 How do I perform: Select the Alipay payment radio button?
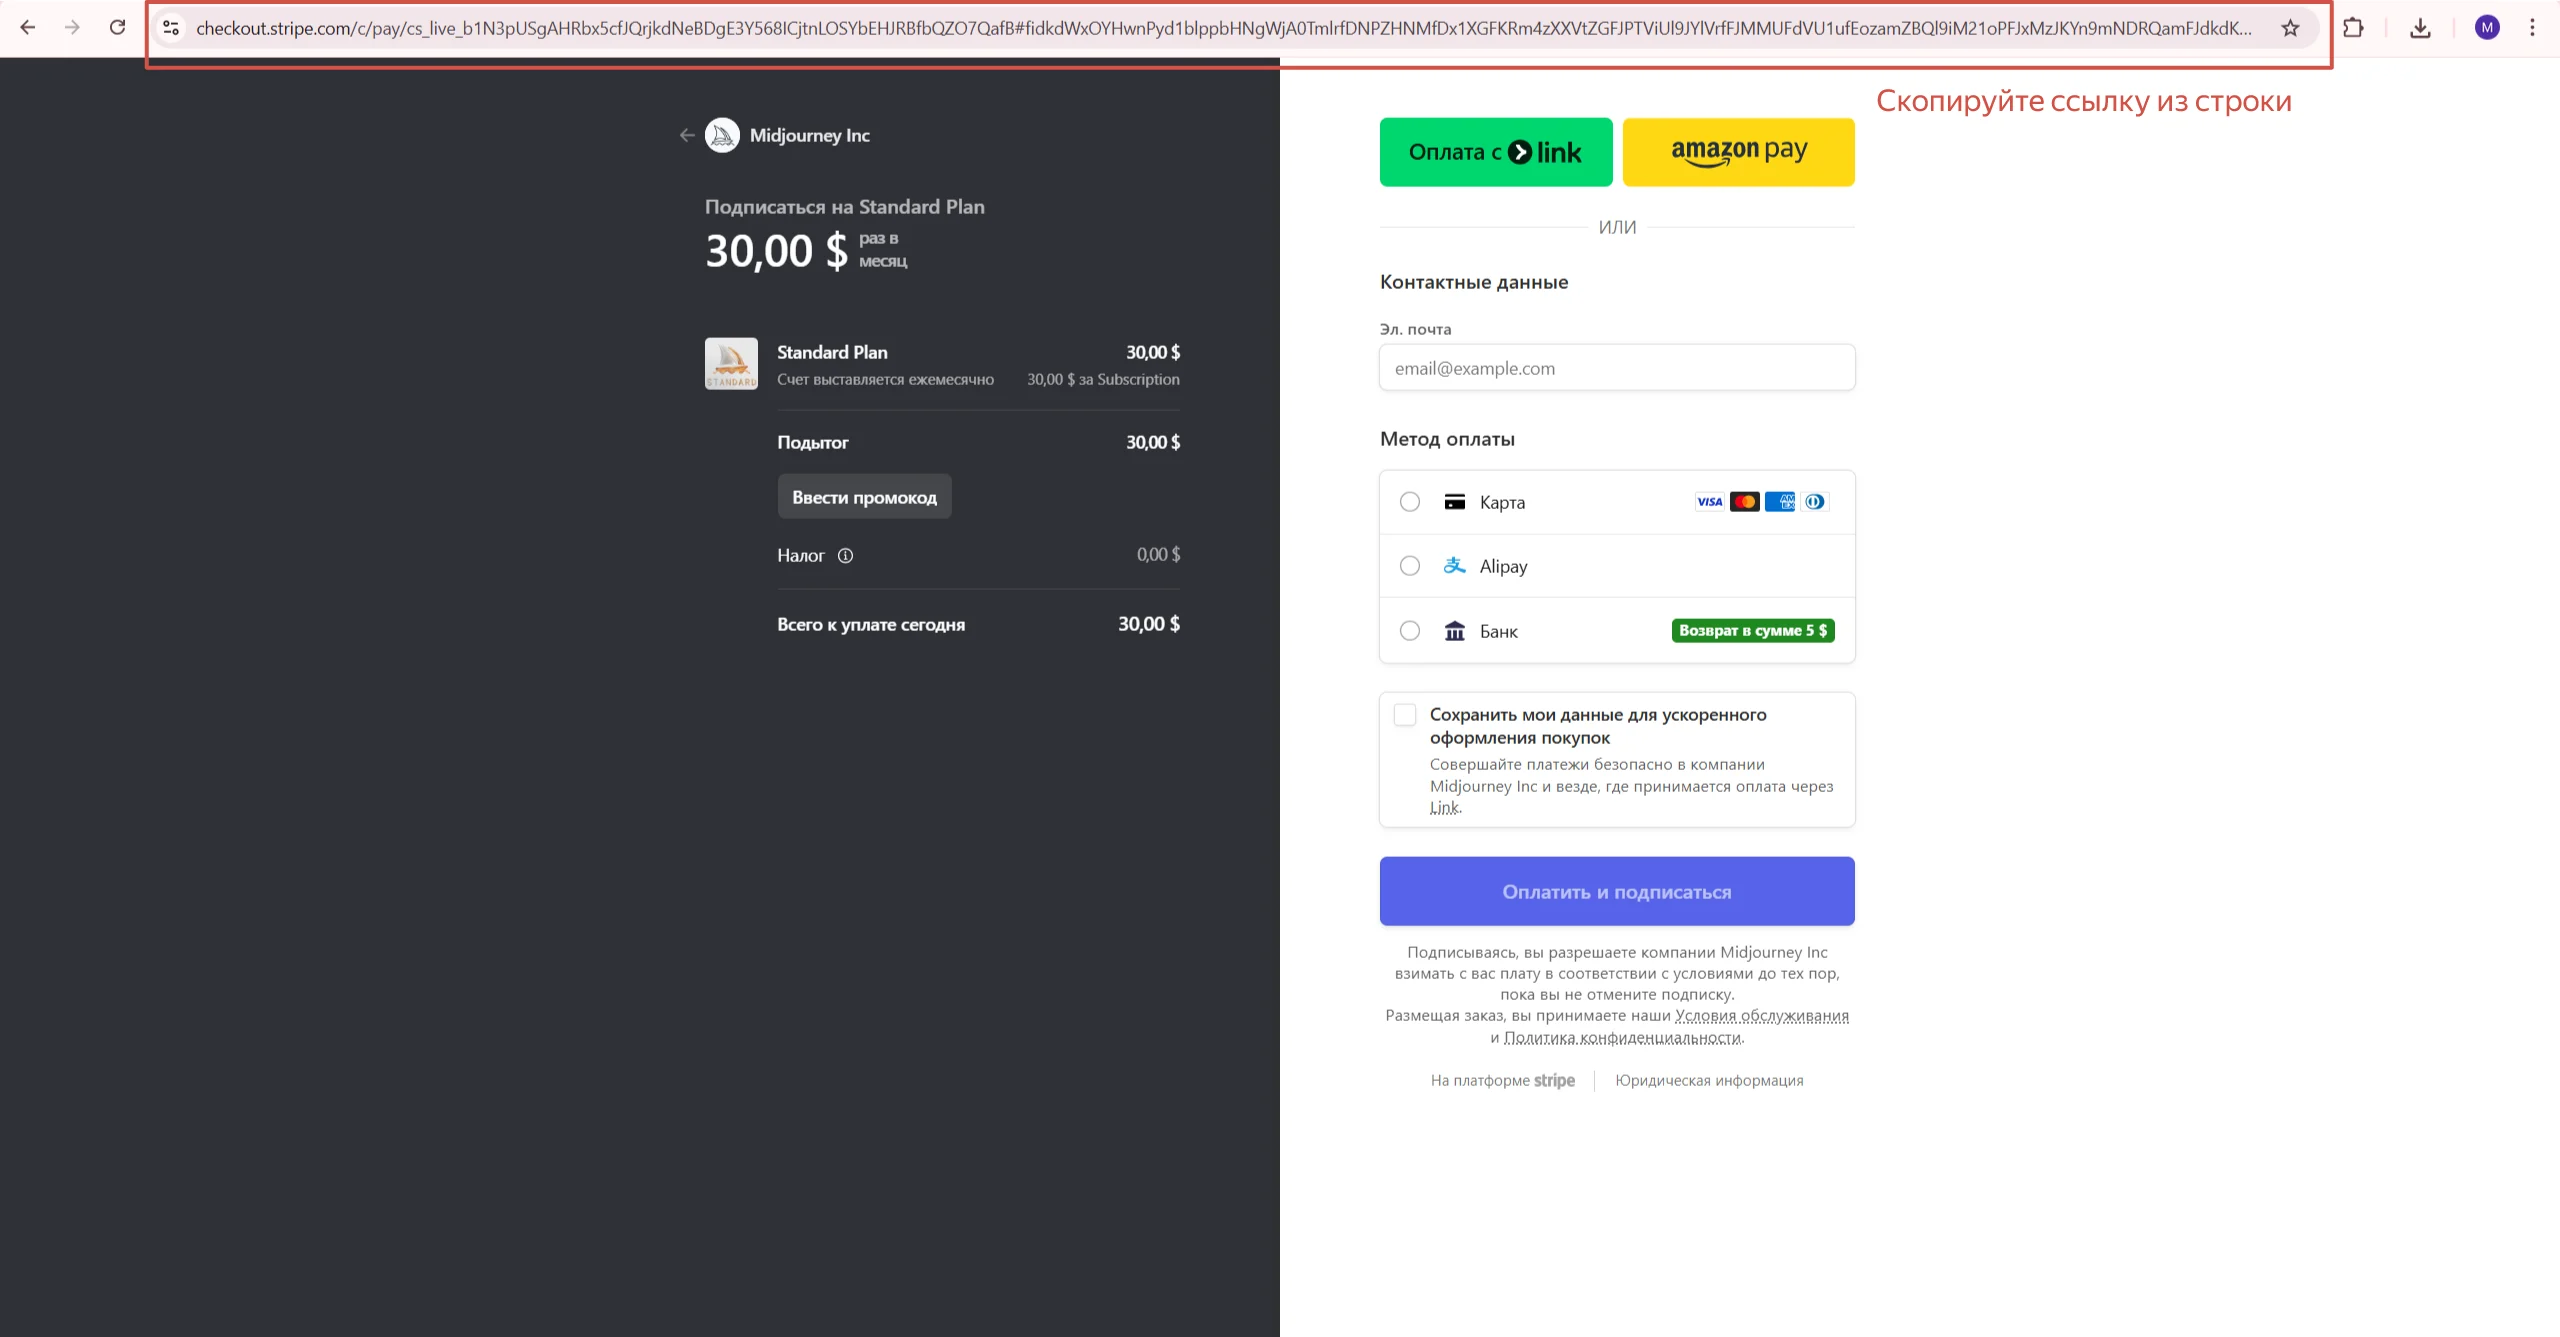coord(1410,566)
